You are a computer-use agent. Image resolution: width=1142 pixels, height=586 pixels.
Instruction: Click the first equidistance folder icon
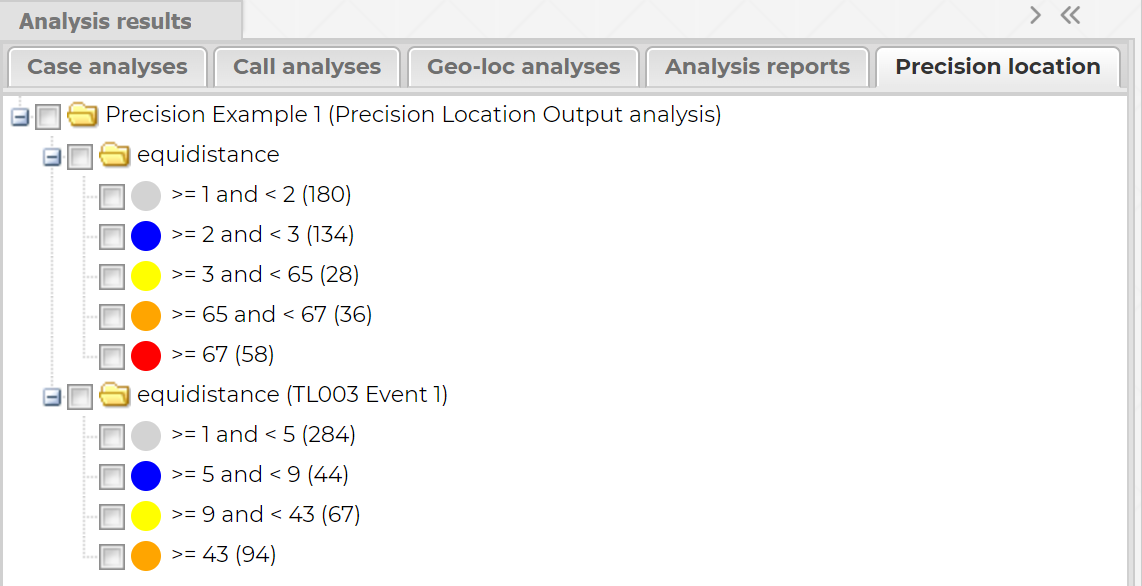click(115, 156)
